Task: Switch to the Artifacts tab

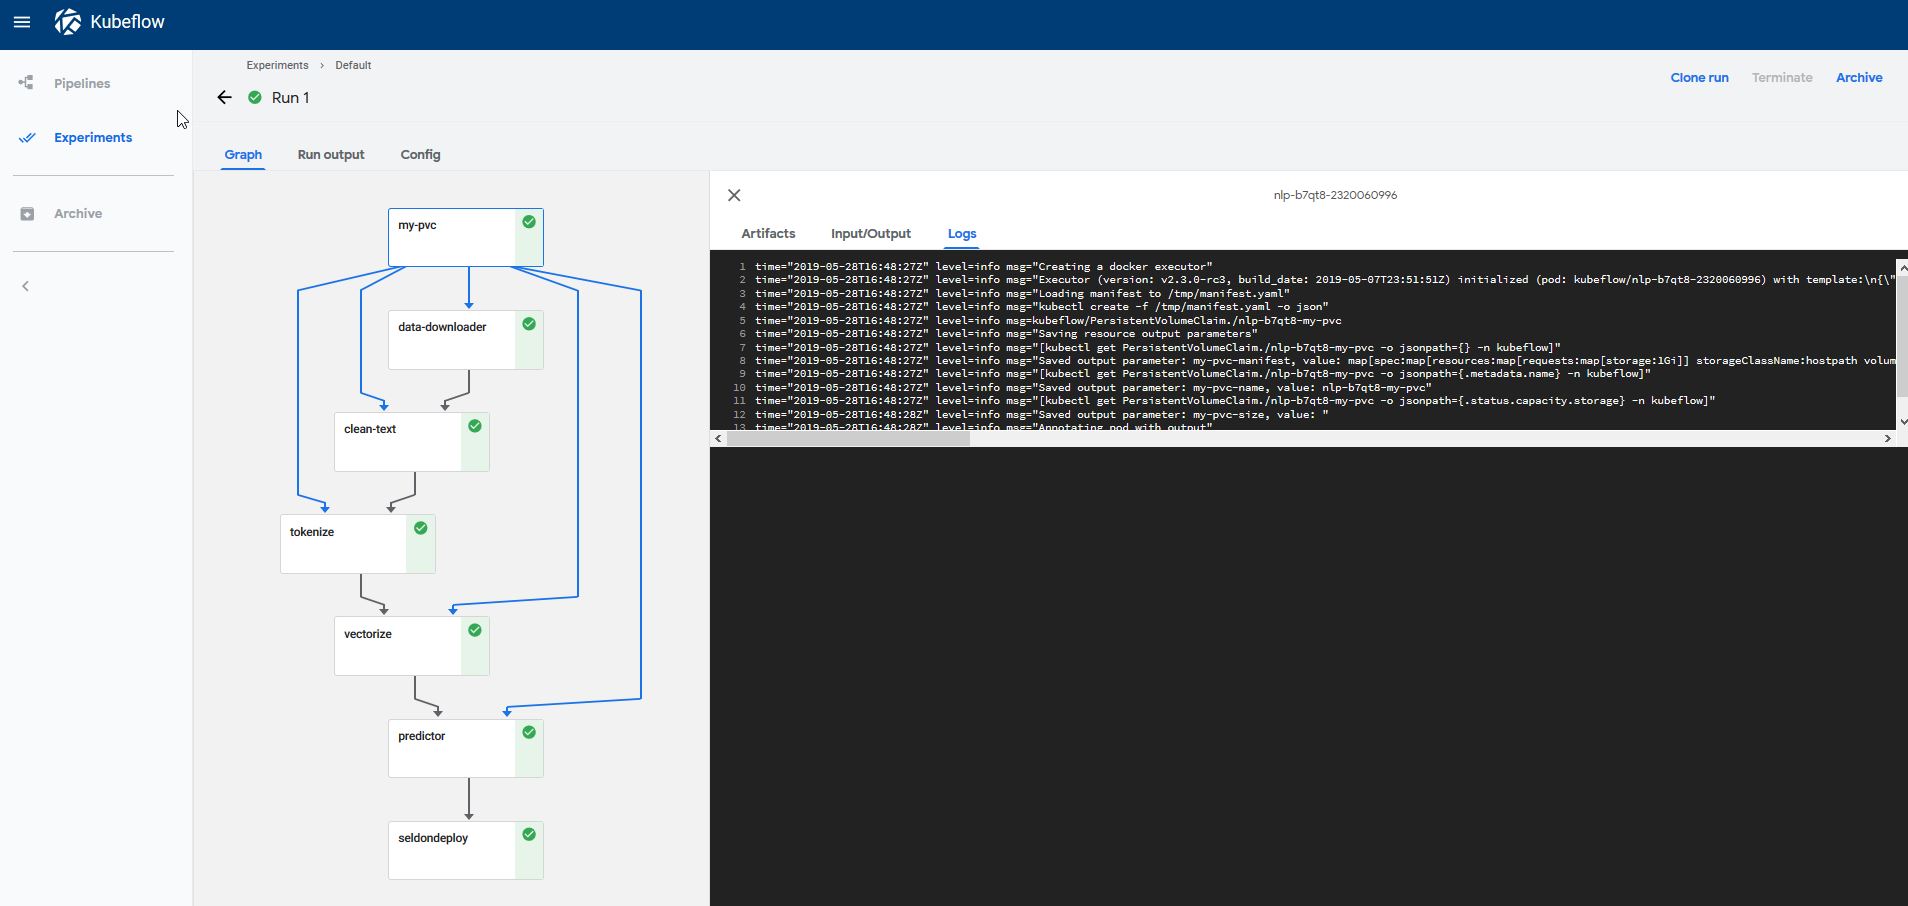Action: pyautogui.click(x=768, y=233)
